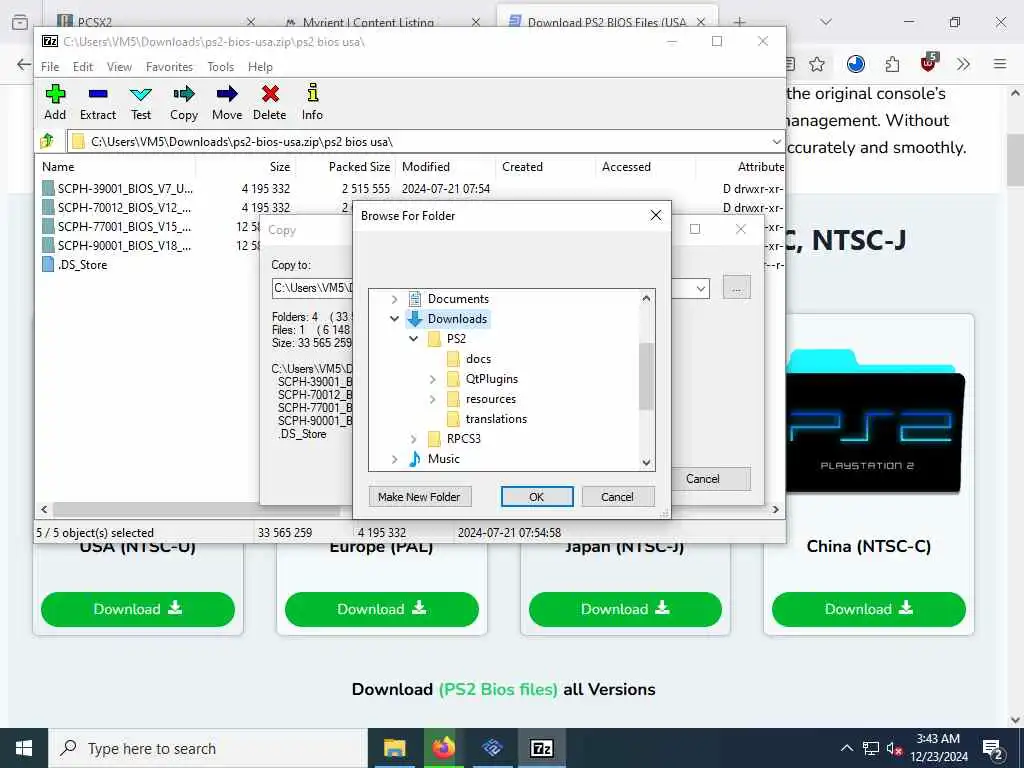The image size is (1024, 768).
Task: Open File Explorer from the taskbar
Action: point(394,748)
